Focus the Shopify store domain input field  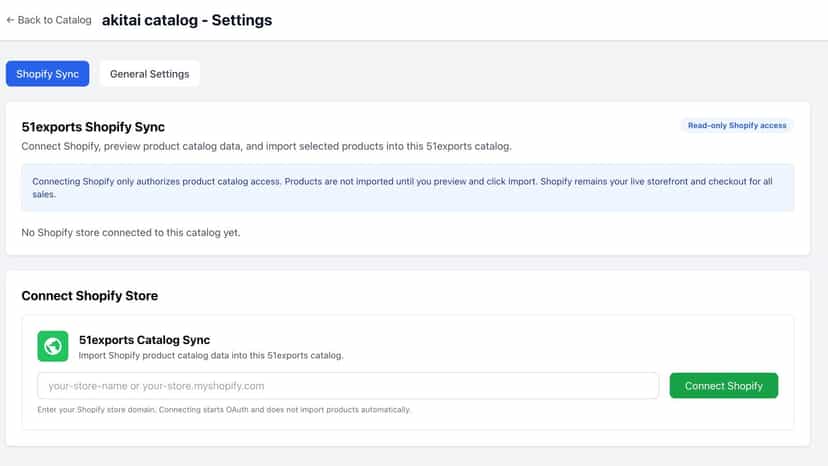348,386
